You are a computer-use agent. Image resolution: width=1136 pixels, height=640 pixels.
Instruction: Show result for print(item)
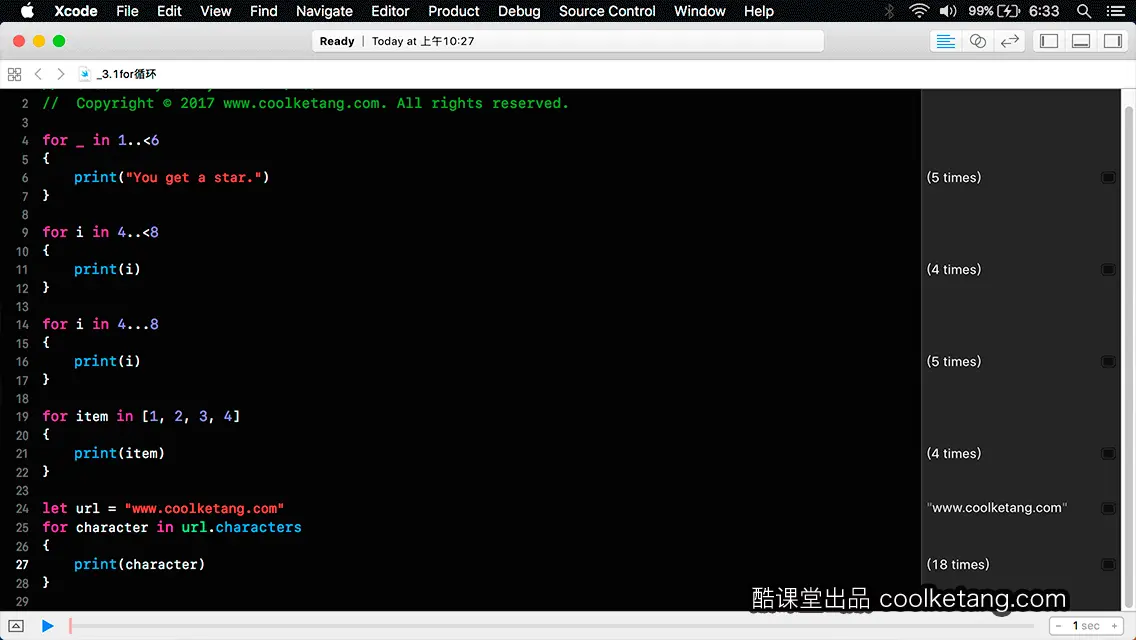pos(1108,454)
